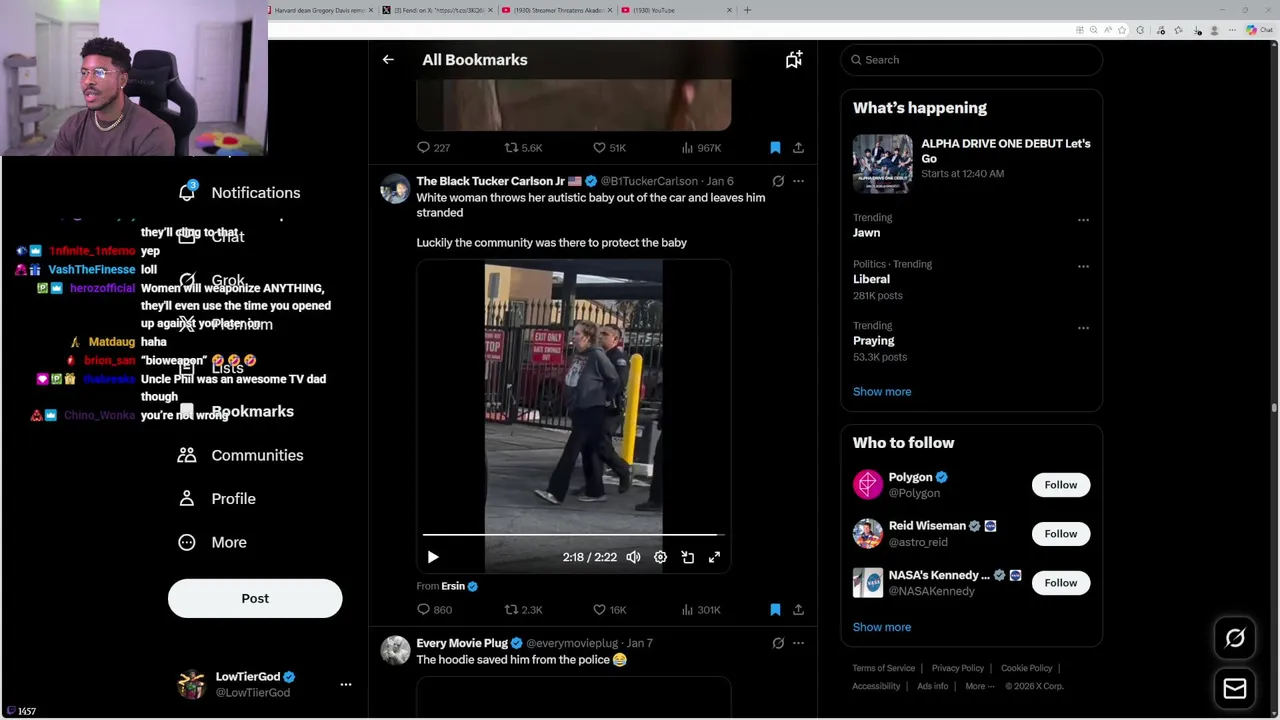The width and height of the screenshot is (1280, 720).
Task: Expand video to fullscreen
Action: (x=714, y=557)
